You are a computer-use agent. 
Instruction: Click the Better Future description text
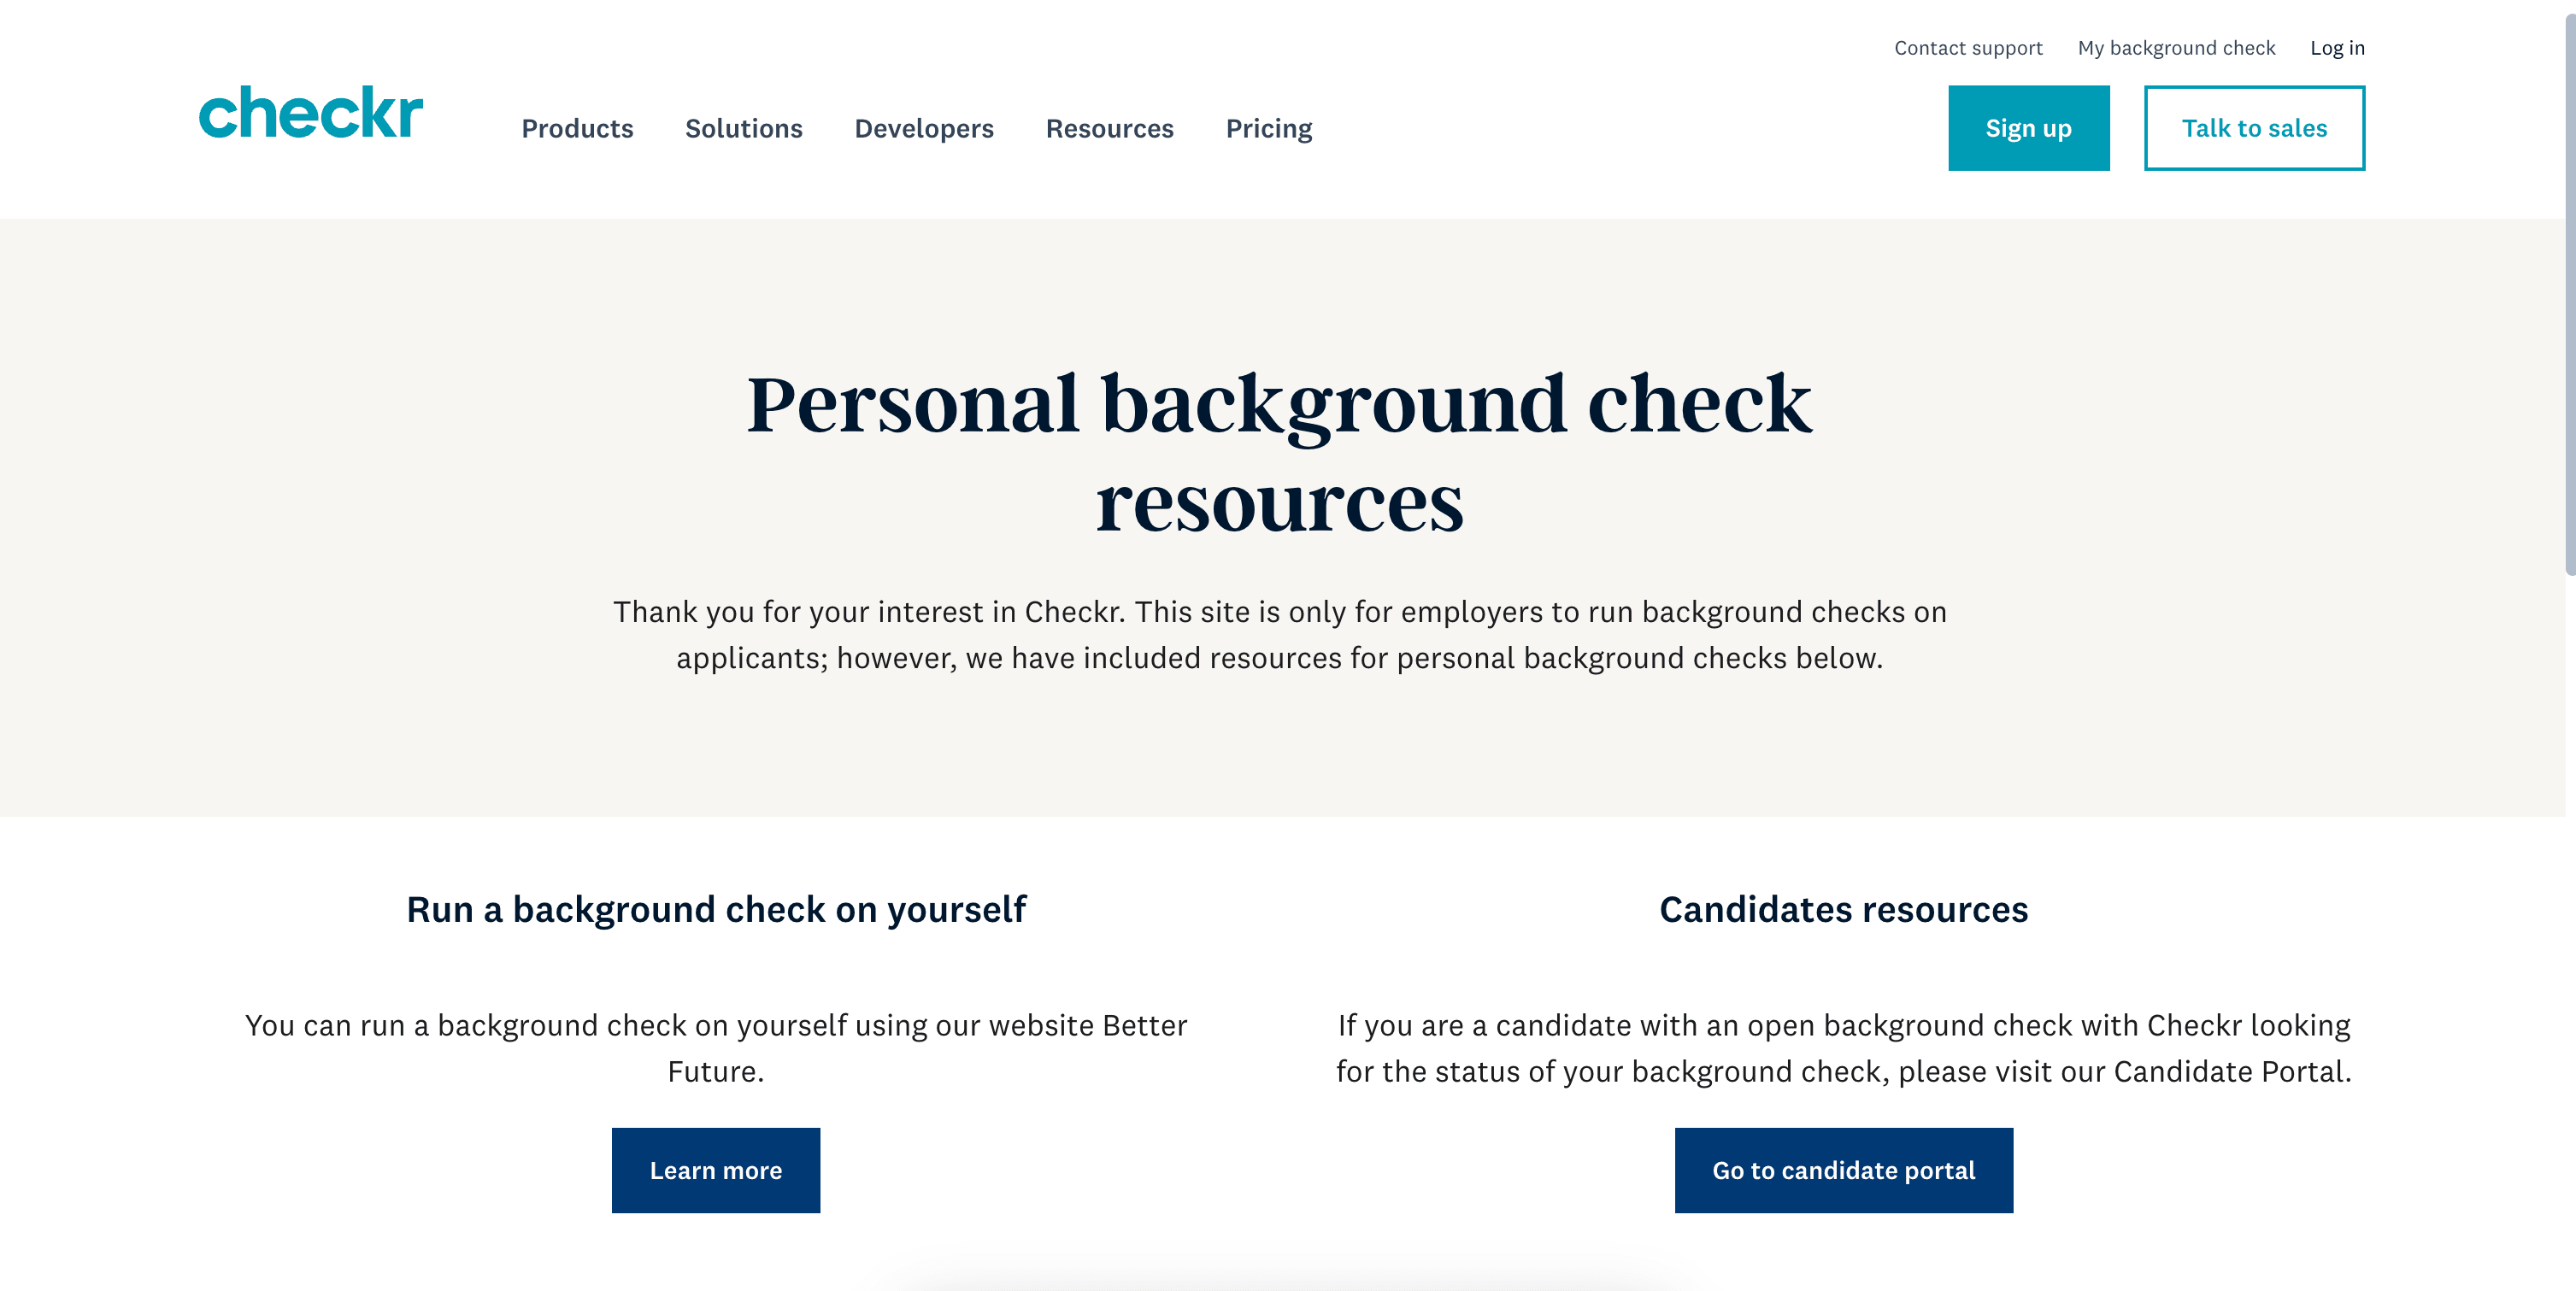(716, 1048)
